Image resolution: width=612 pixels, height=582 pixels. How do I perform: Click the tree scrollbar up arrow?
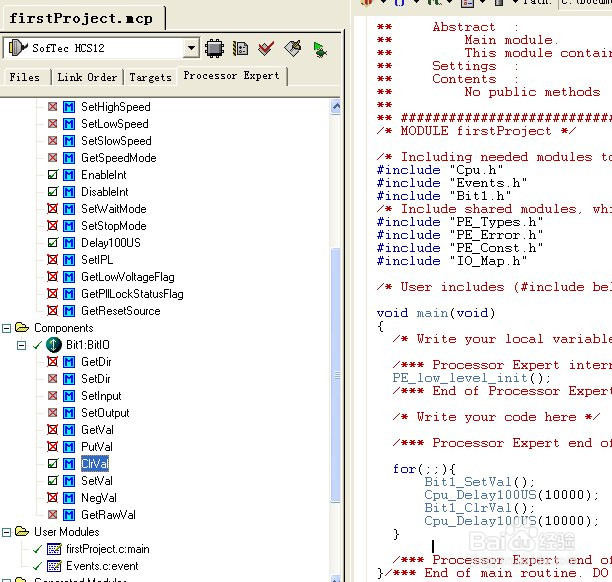coord(336,107)
